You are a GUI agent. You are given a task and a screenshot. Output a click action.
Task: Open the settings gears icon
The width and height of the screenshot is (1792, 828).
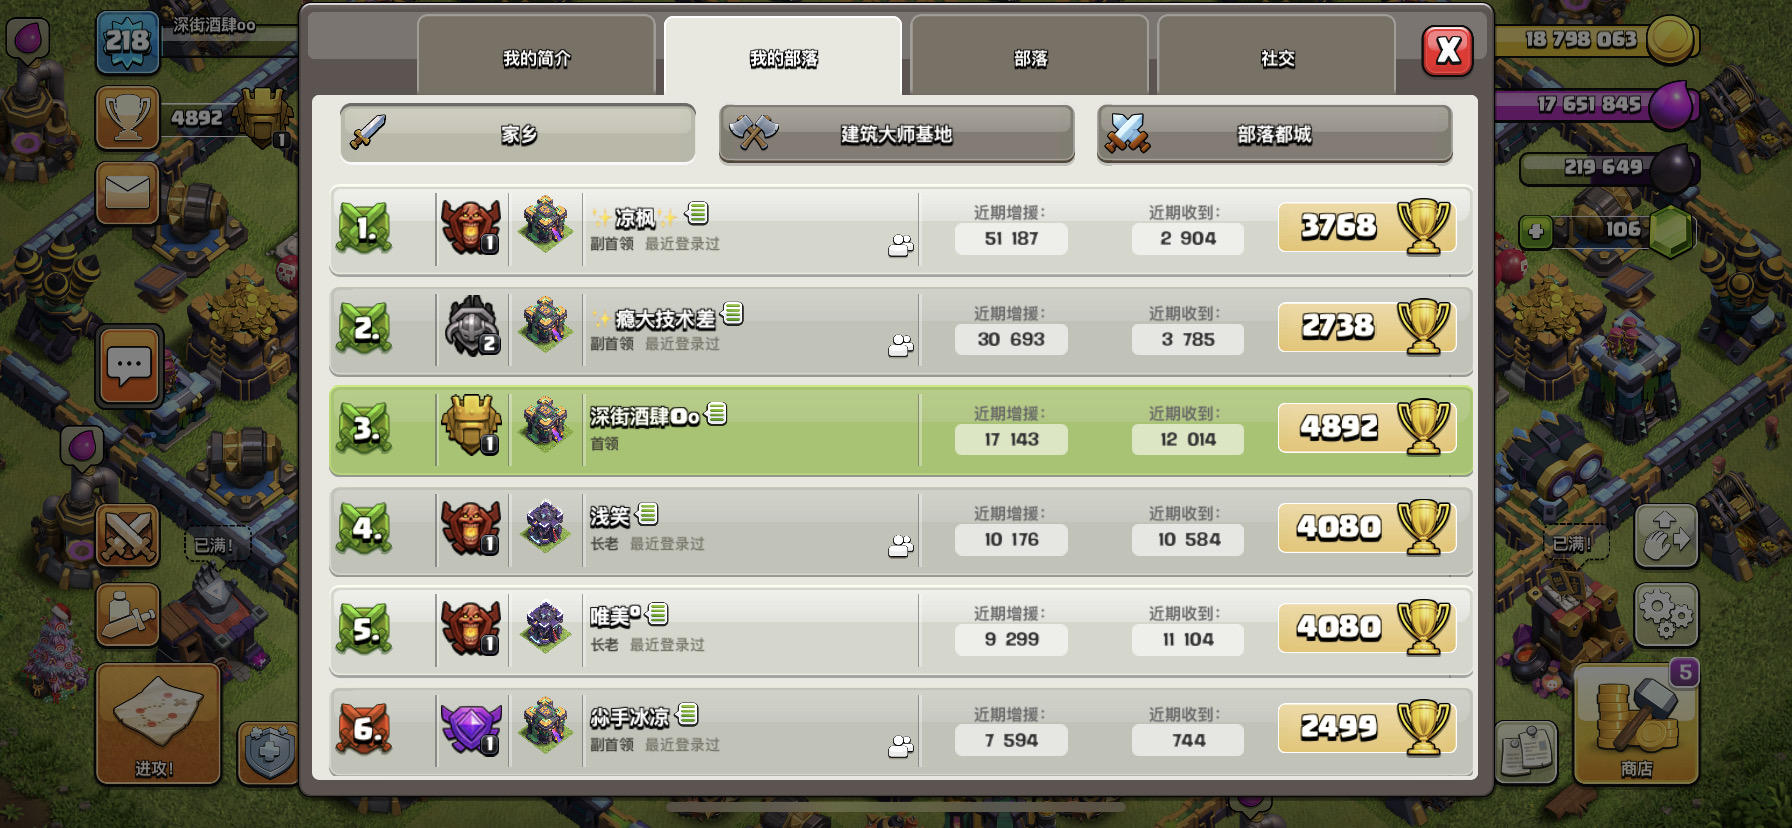coord(1666,614)
